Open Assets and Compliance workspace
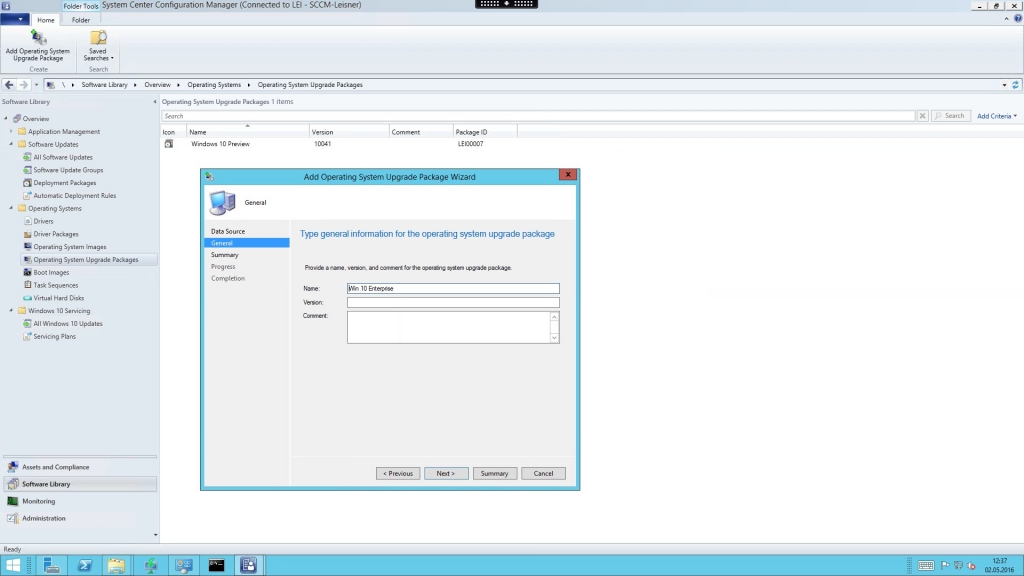 [x=80, y=467]
